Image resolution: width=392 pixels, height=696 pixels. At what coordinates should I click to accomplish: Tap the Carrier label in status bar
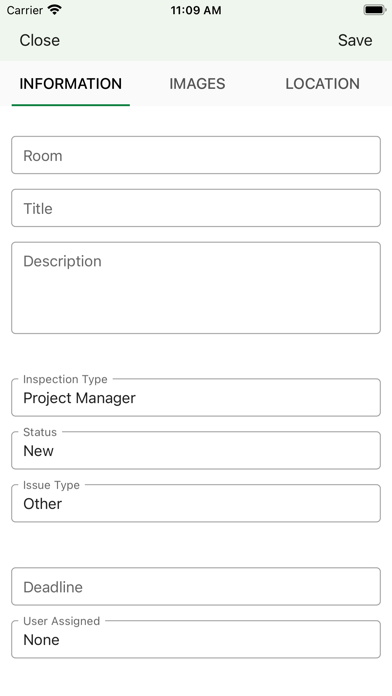click(24, 10)
